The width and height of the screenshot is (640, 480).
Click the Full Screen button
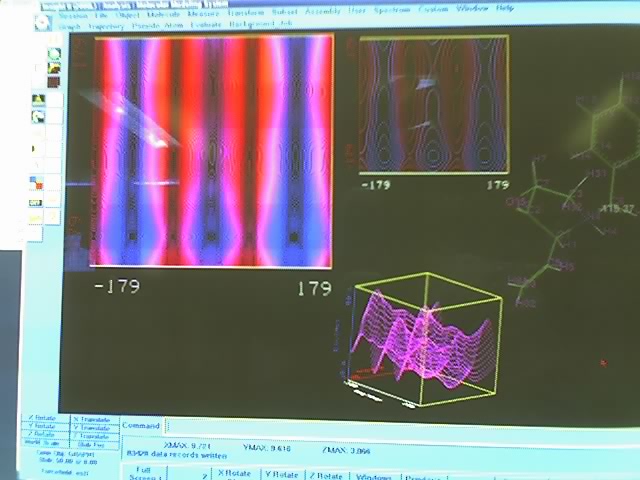point(145,473)
